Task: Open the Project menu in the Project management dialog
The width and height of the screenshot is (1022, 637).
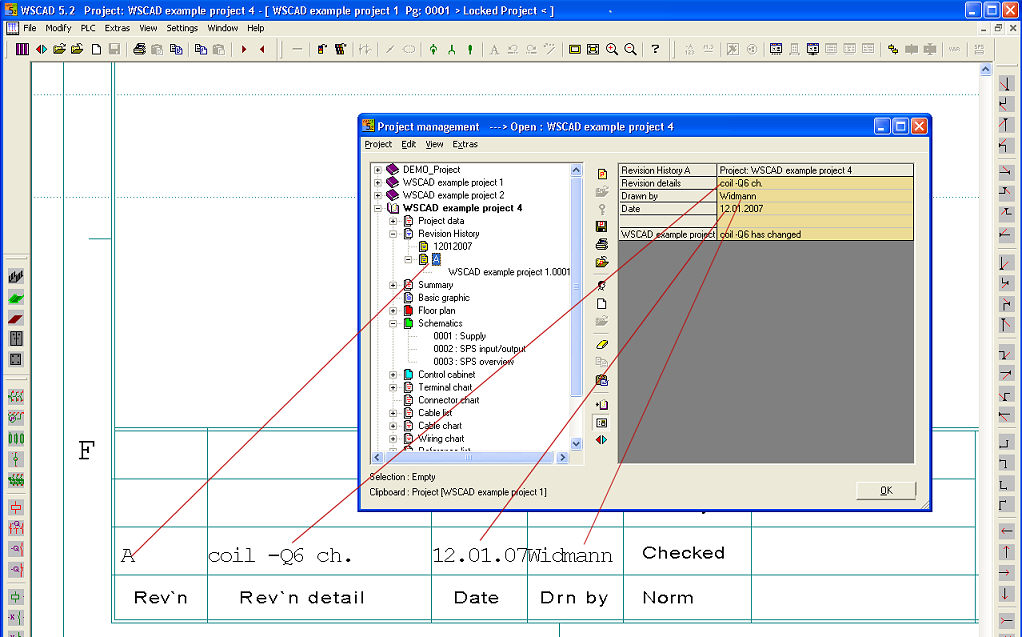Action: 378,144
